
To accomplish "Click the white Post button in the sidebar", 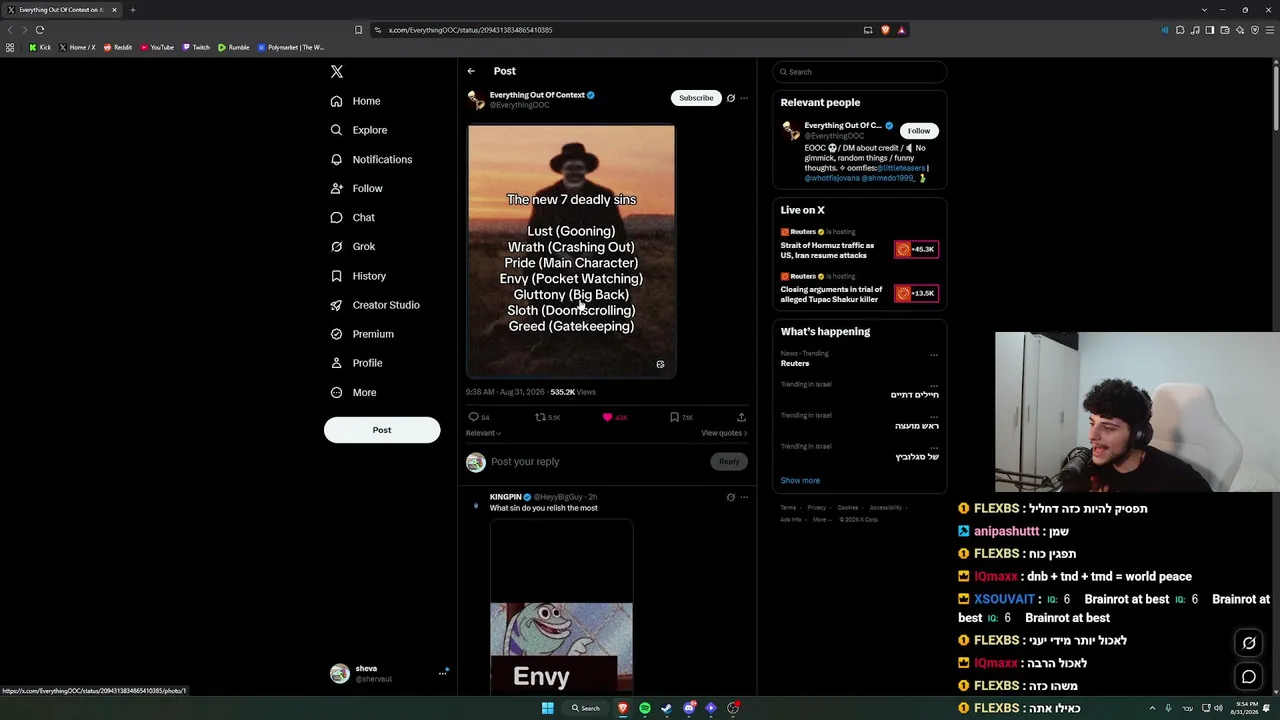I will (x=382, y=430).
